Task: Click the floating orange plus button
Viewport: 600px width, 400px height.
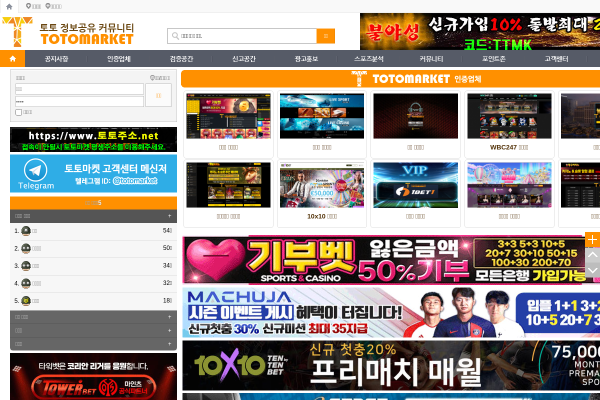Action: [592, 240]
